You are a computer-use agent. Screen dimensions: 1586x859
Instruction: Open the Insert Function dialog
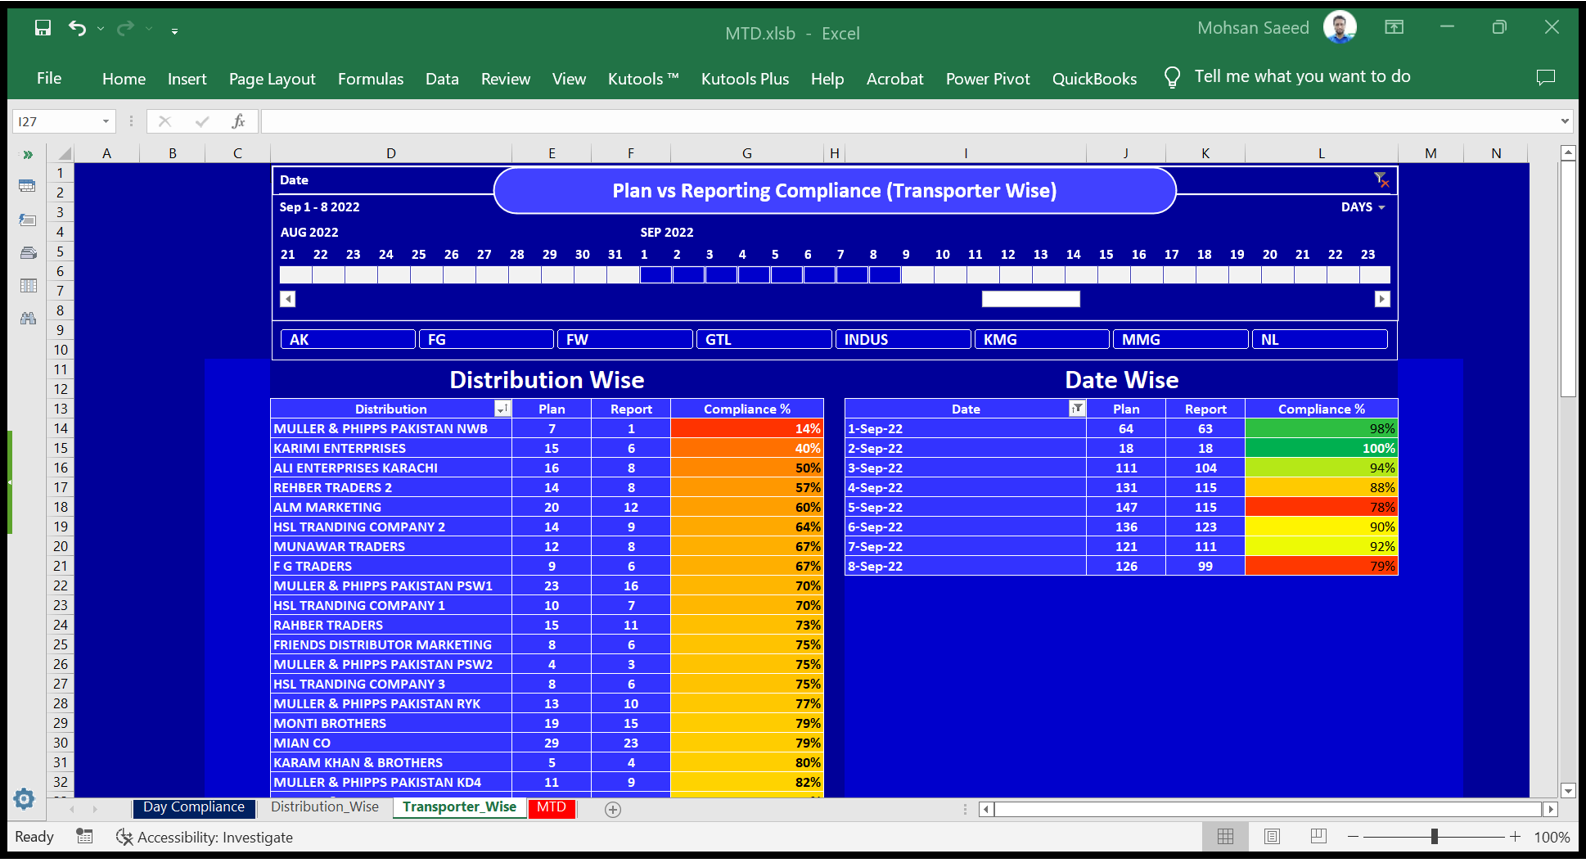point(238,121)
